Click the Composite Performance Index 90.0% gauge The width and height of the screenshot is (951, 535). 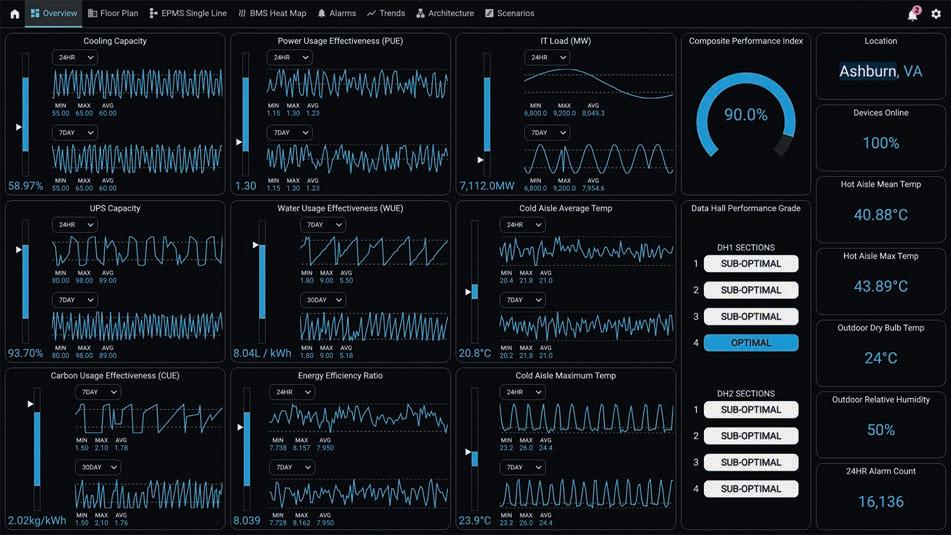(x=745, y=115)
